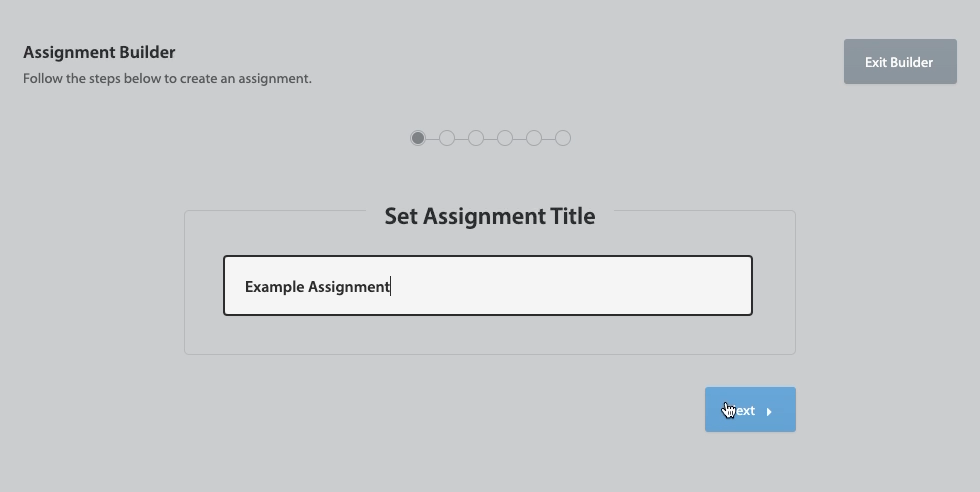Click the arrow icon on Next button

coord(769,411)
